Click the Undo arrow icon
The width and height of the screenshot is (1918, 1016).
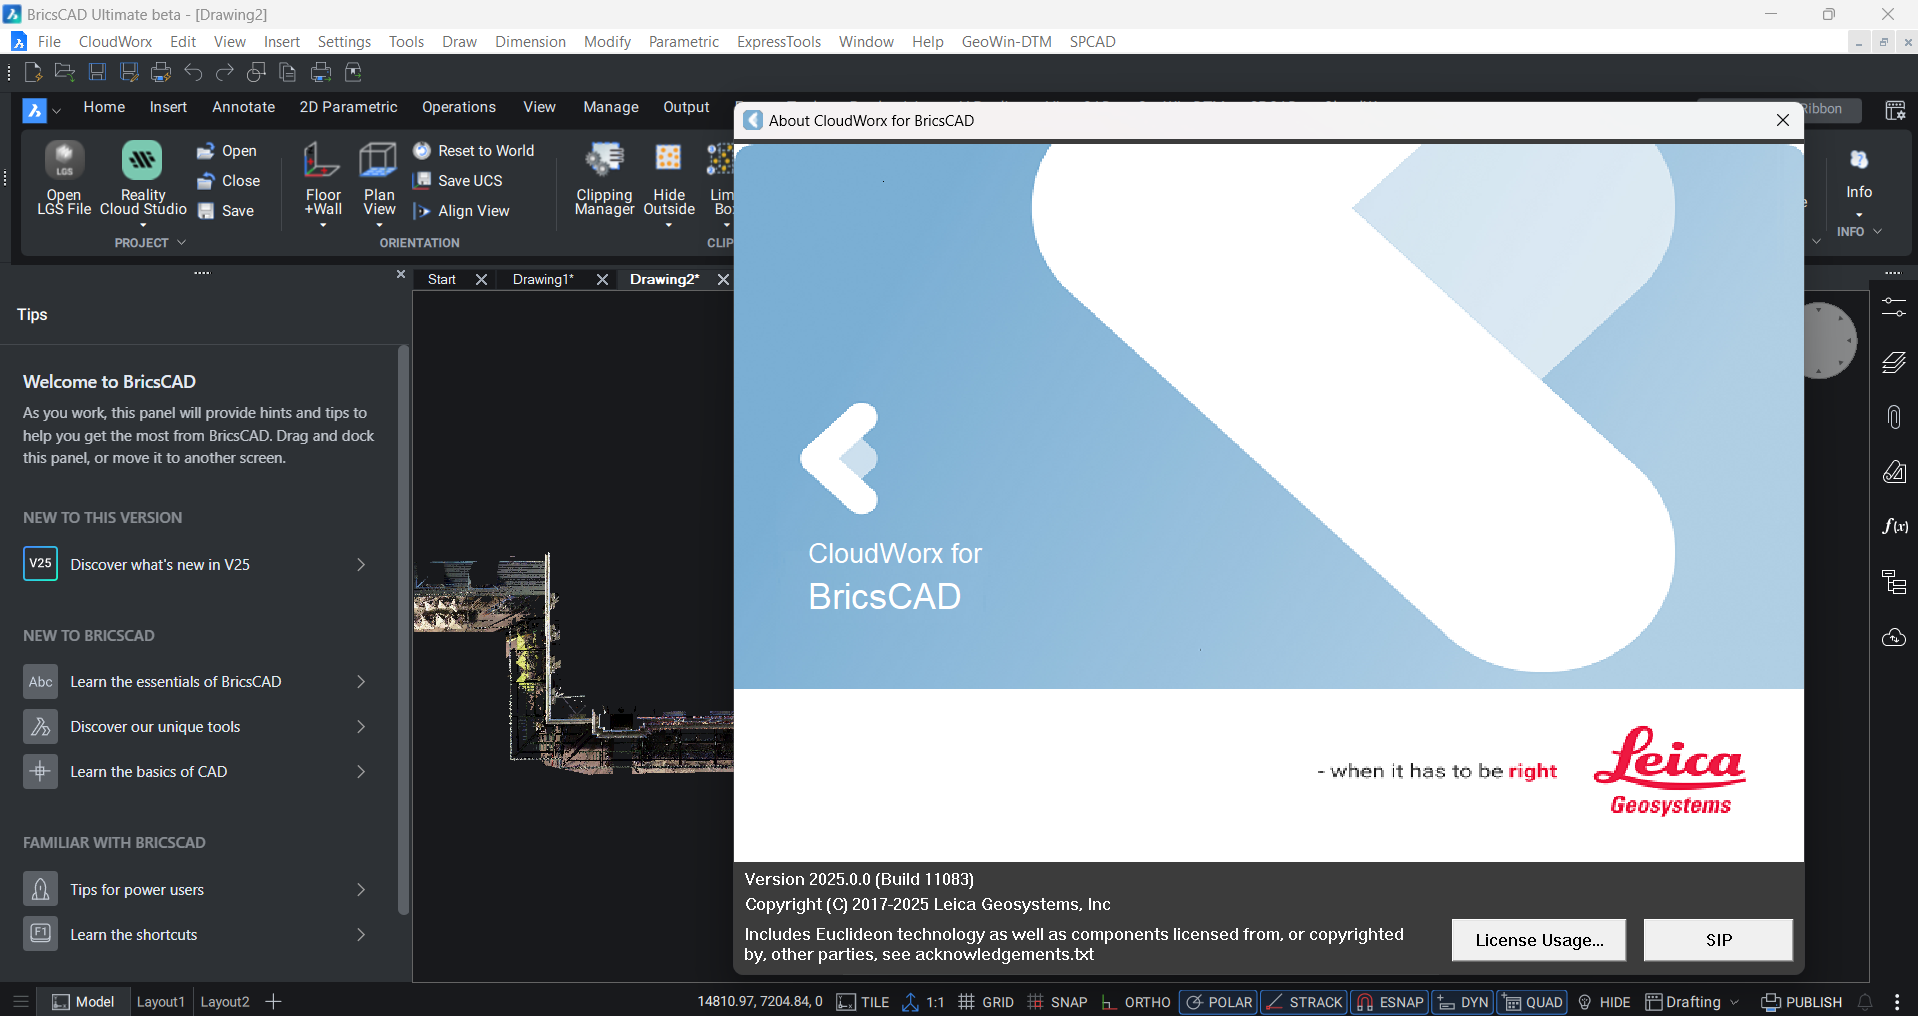pyautogui.click(x=193, y=72)
